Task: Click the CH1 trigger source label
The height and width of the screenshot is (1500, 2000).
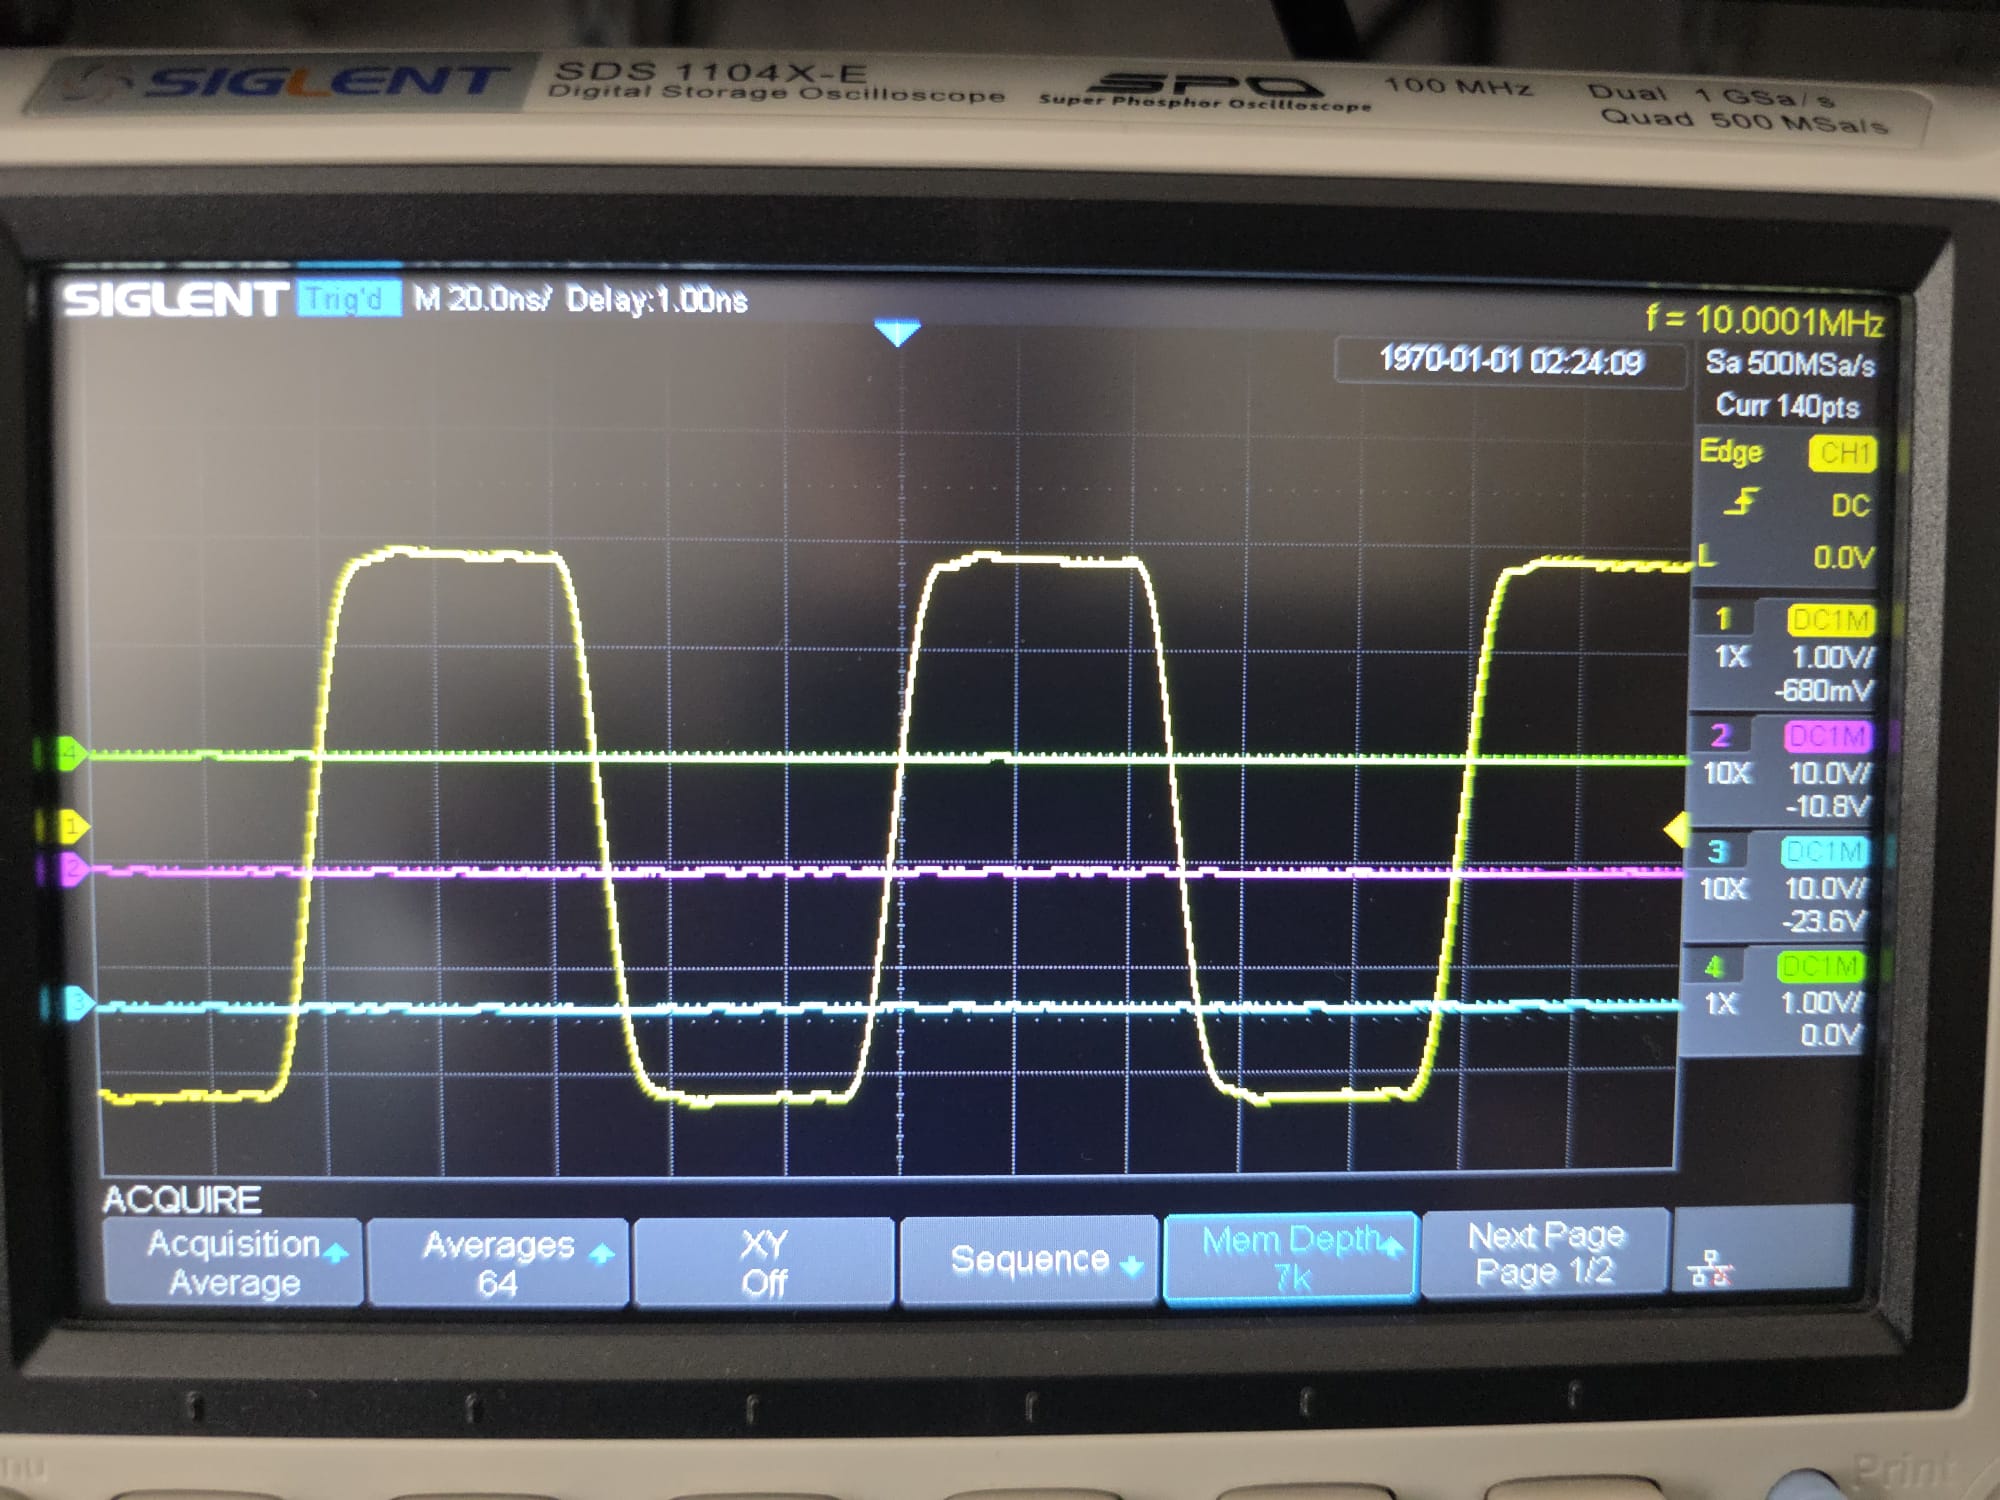Action: [1843, 453]
